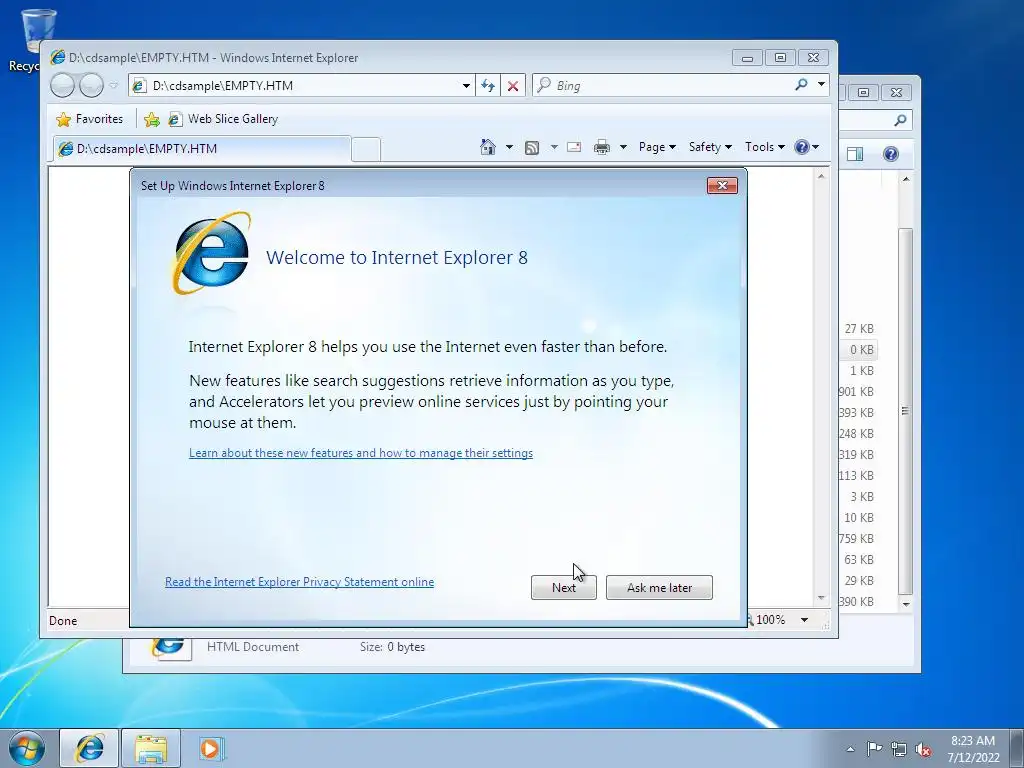Open Windows Explorer from taskbar
Image resolution: width=1024 pixels, height=768 pixels.
[151, 748]
